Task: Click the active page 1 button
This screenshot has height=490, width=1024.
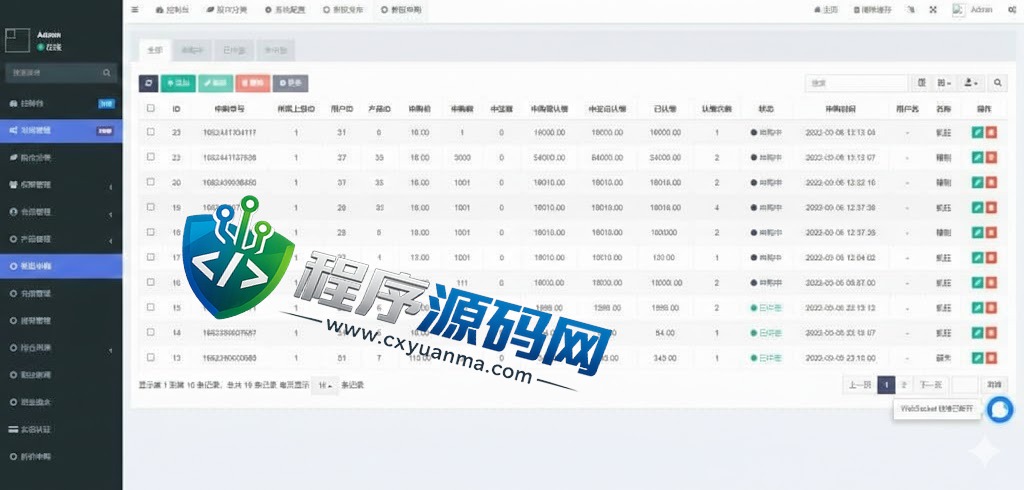Action: 886,385
